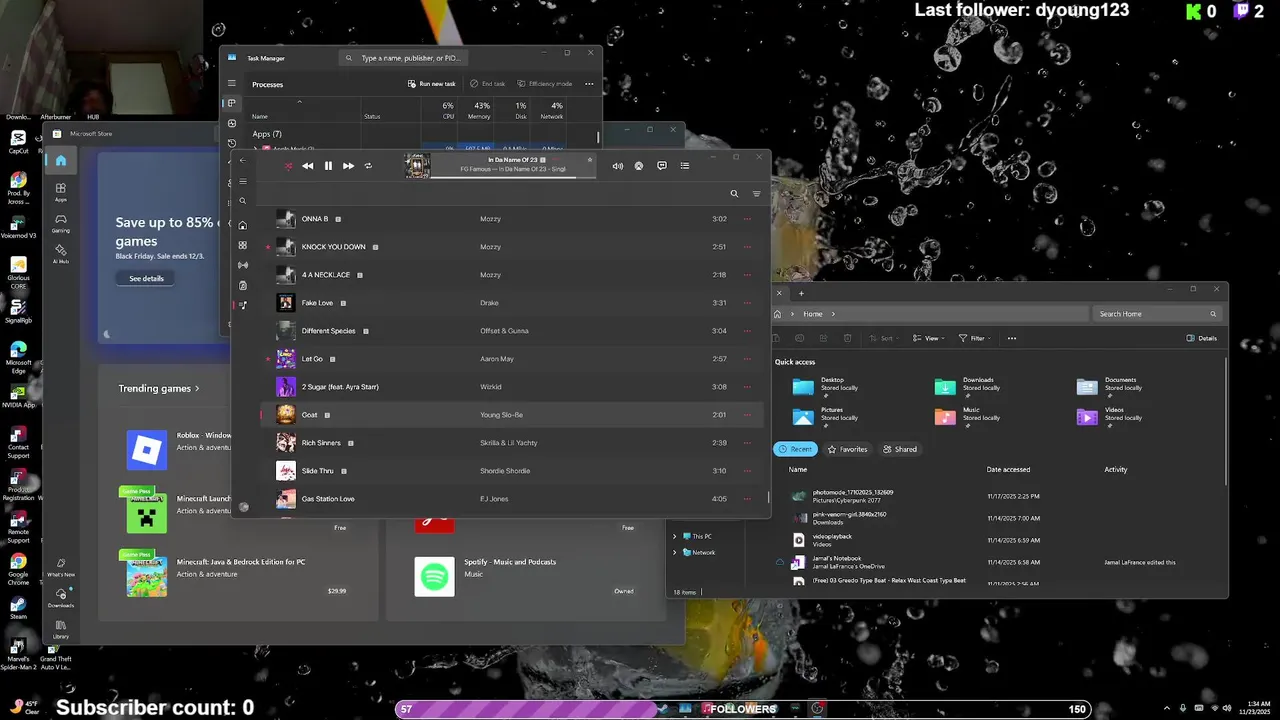The image size is (1280, 720).
Task: Open the Filter dropdown in File Explorer
Action: click(975, 338)
